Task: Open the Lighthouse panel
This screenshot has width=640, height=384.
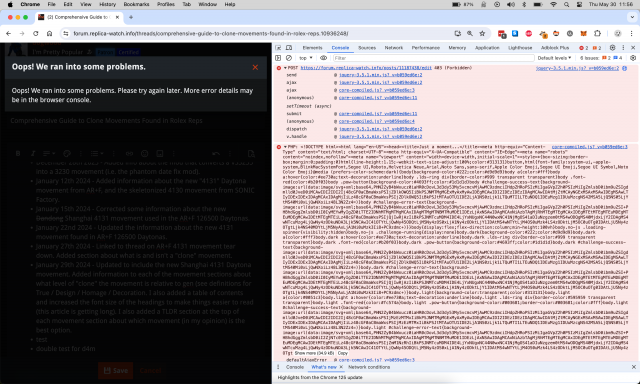Action: [x=520, y=48]
